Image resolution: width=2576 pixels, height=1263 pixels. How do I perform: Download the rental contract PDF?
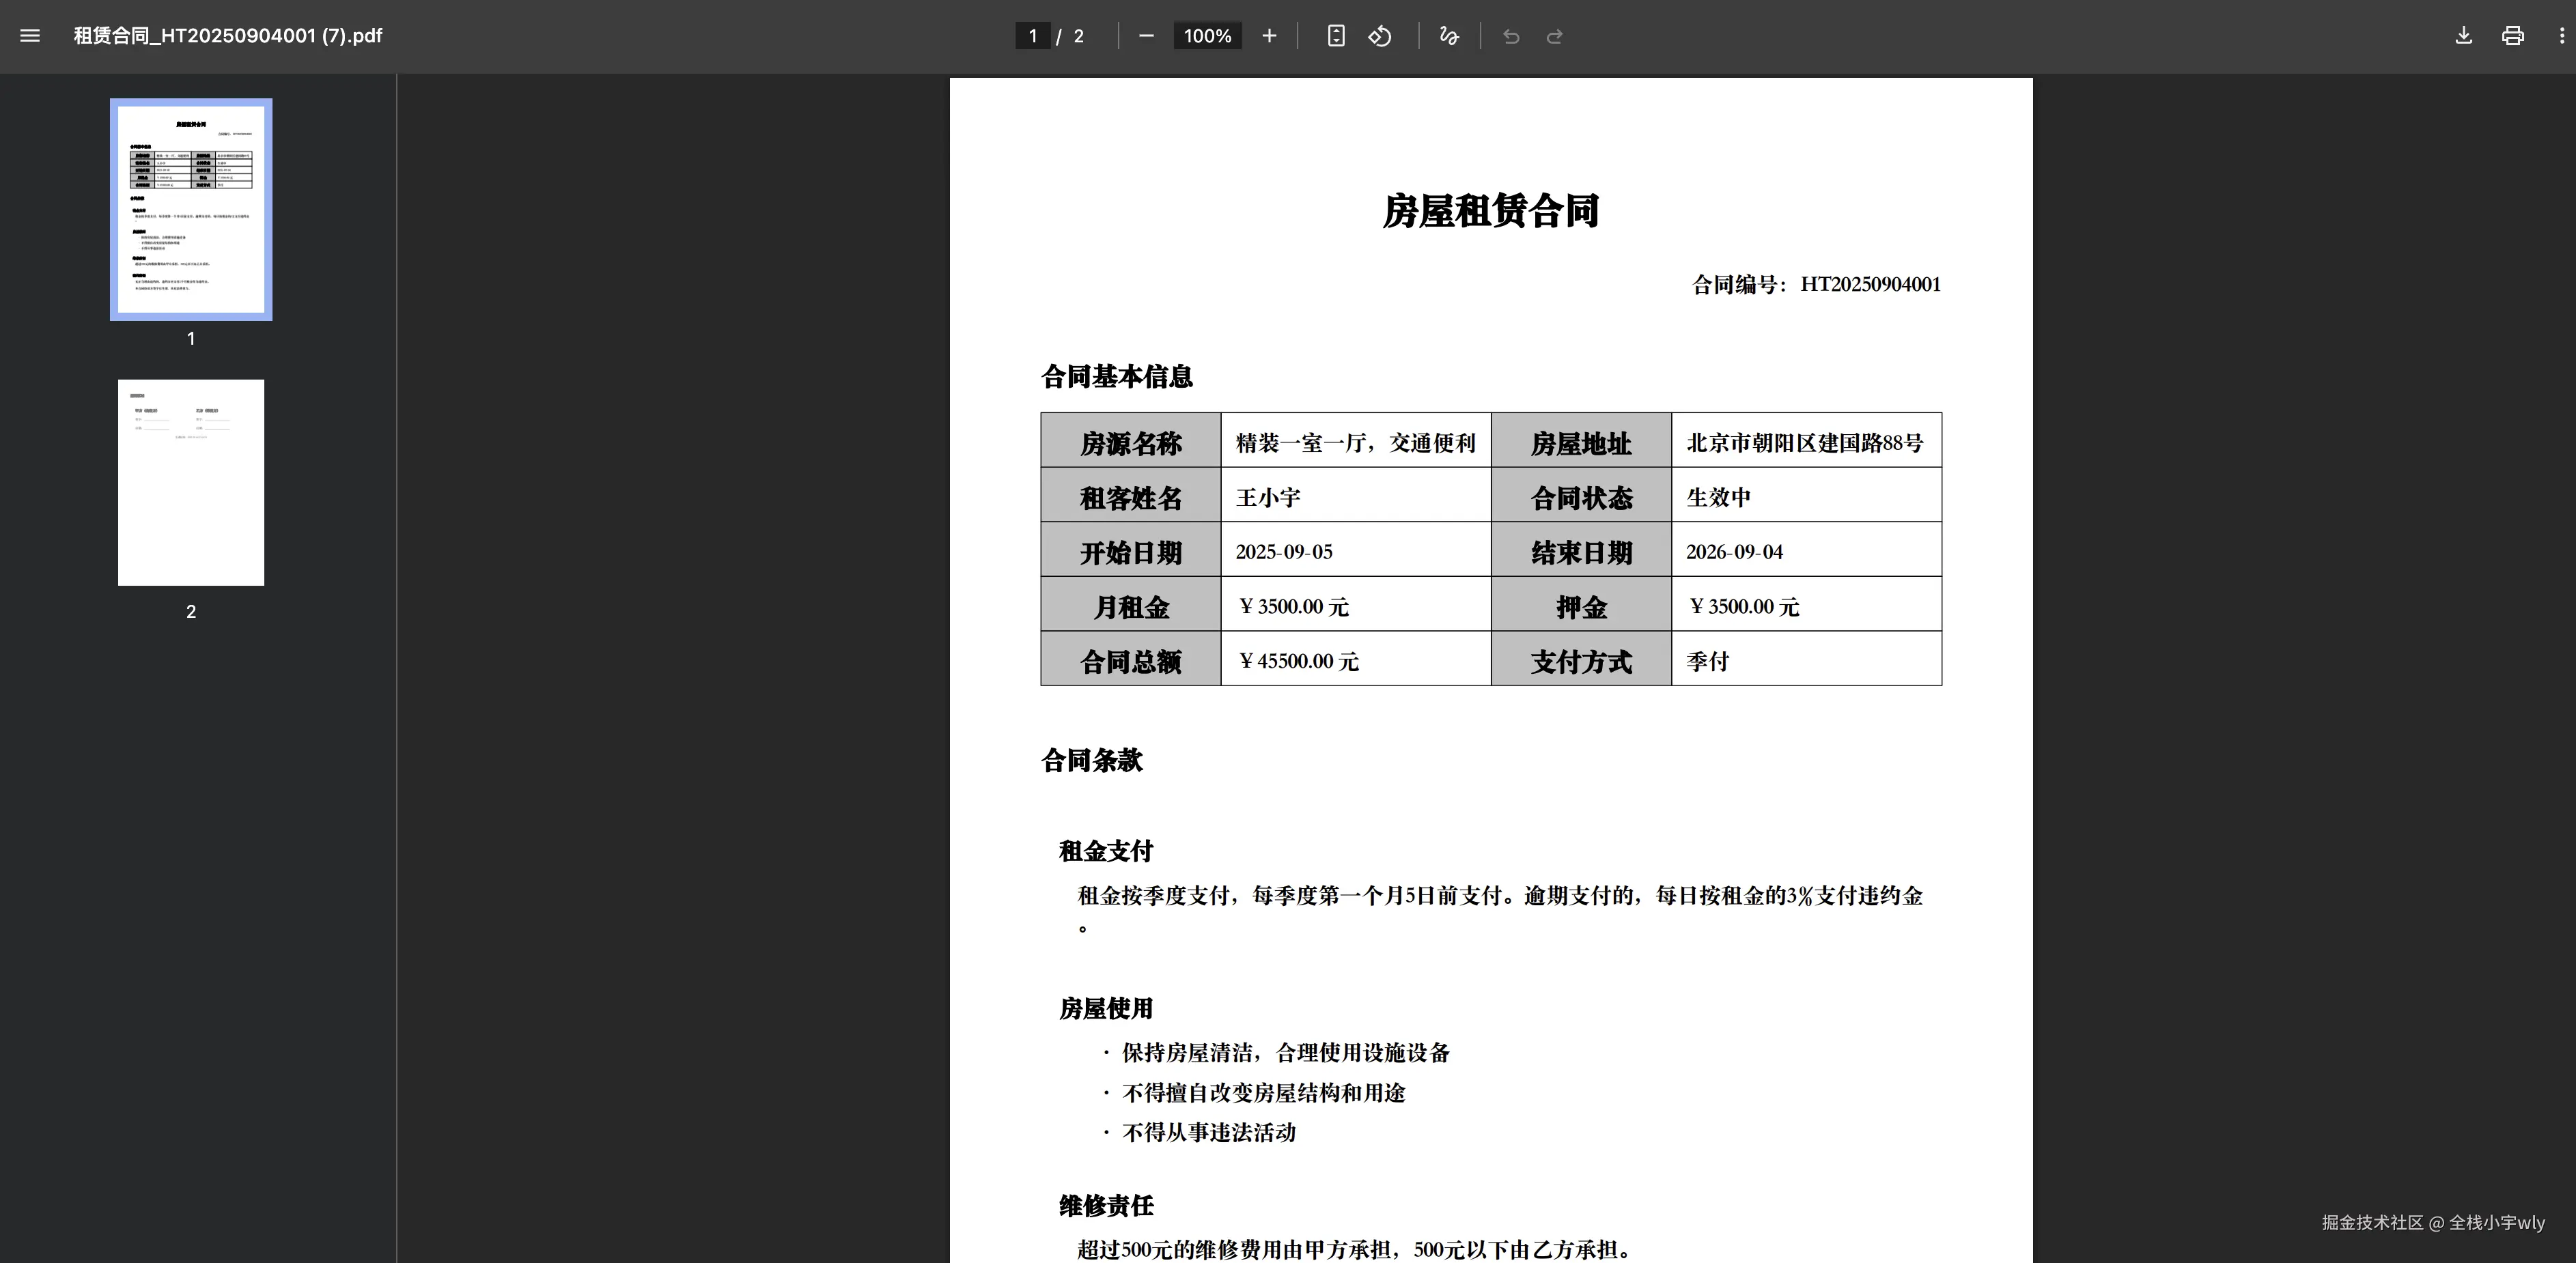click(x=2463, y=35)
